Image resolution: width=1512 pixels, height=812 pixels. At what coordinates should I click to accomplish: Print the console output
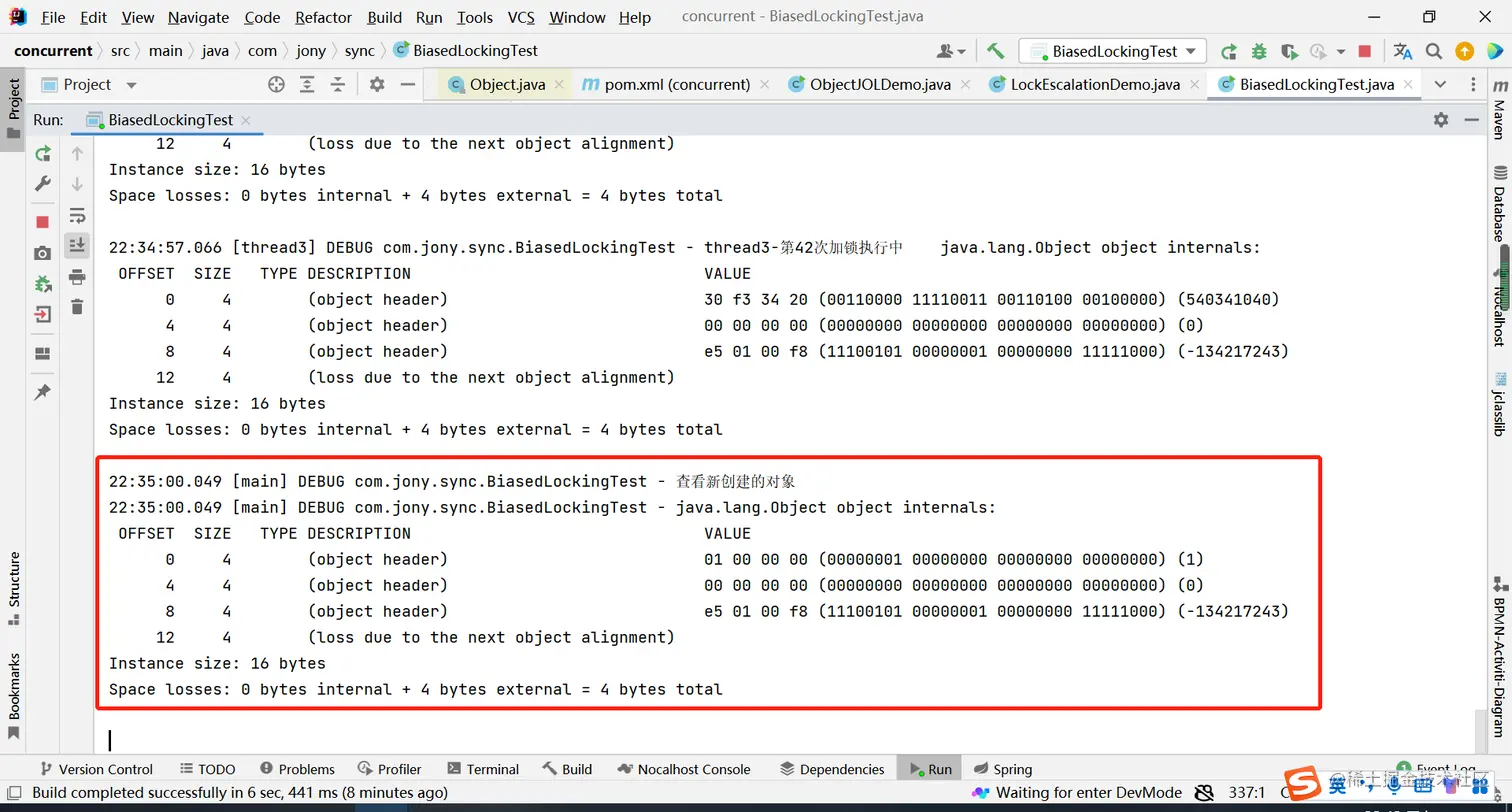(x=77, y=277)
